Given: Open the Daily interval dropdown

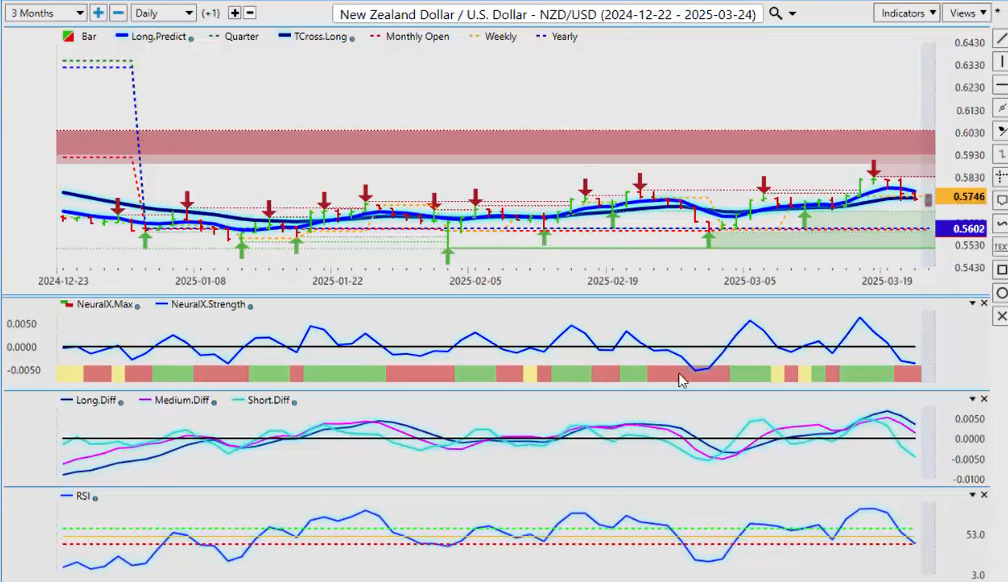Looking at the screenshot, I should (163, 13).
